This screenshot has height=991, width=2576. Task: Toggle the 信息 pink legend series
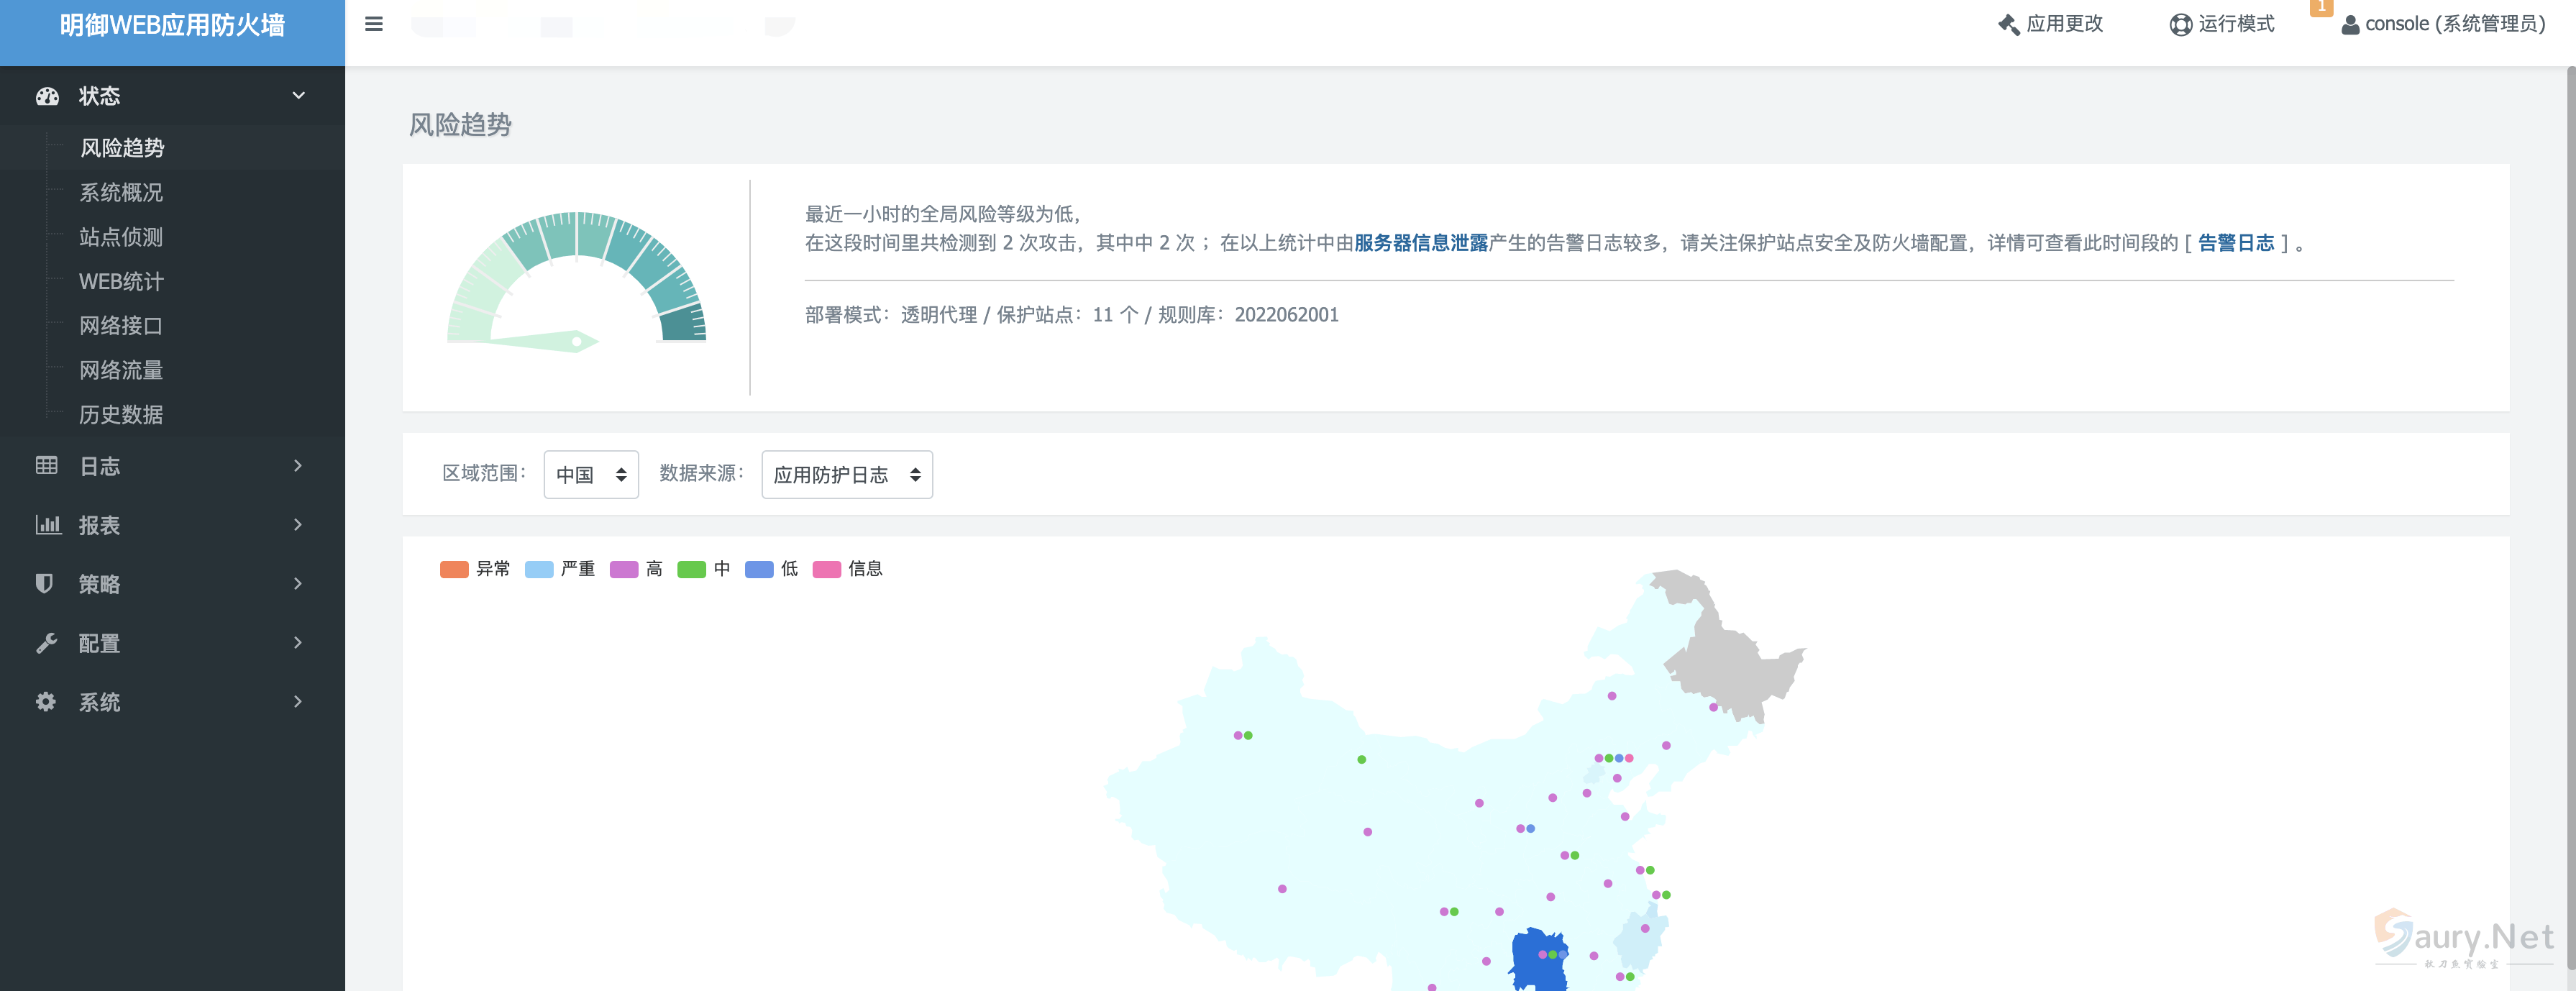click(827, 569)
